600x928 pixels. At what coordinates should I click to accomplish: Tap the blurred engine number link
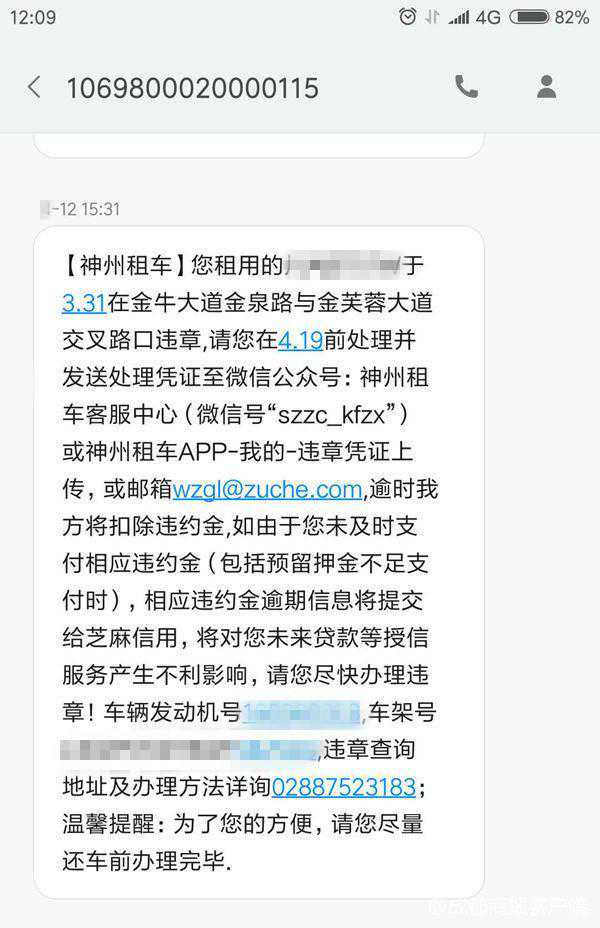[x=301, y=713]
